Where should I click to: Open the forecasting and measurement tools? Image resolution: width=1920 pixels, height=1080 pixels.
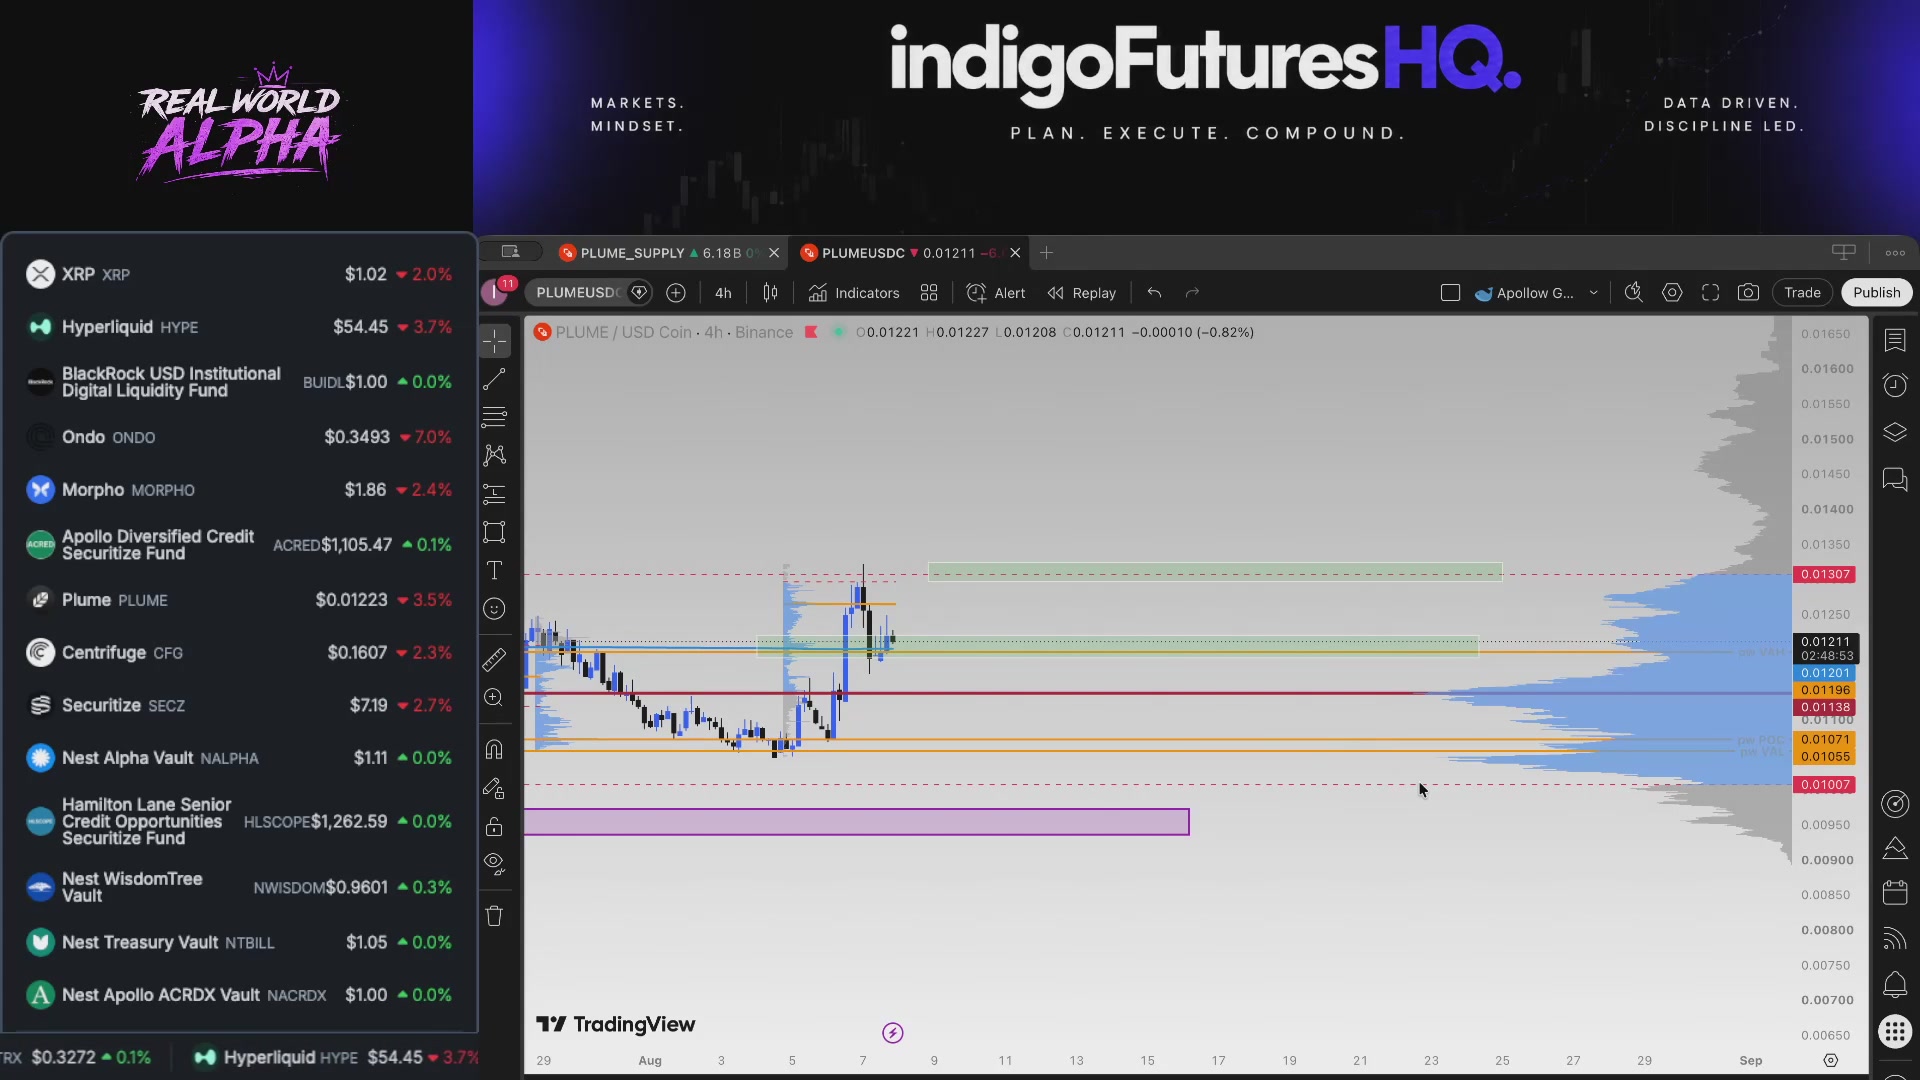(x=495, y=494)
